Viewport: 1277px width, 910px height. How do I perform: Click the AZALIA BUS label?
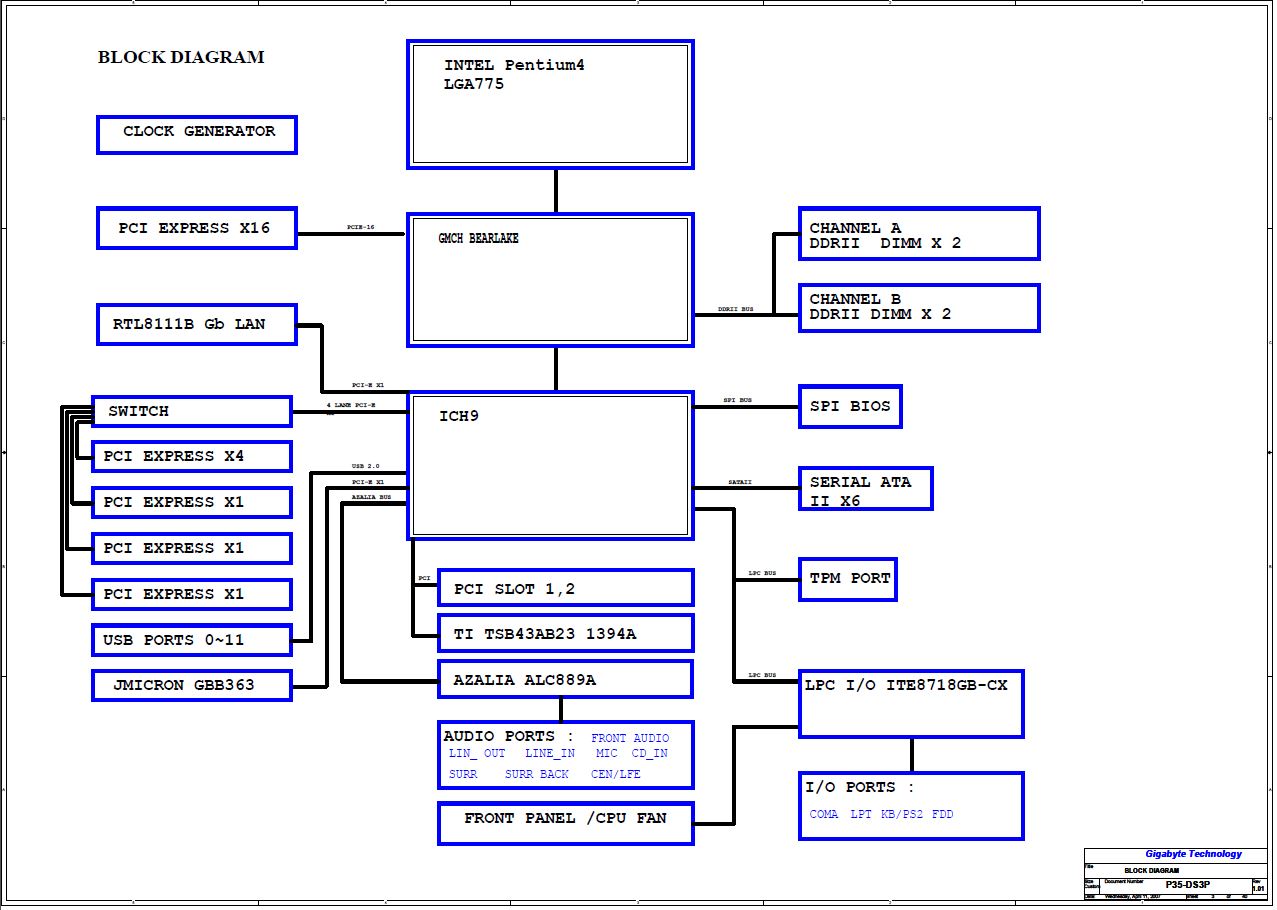[371, 496]
